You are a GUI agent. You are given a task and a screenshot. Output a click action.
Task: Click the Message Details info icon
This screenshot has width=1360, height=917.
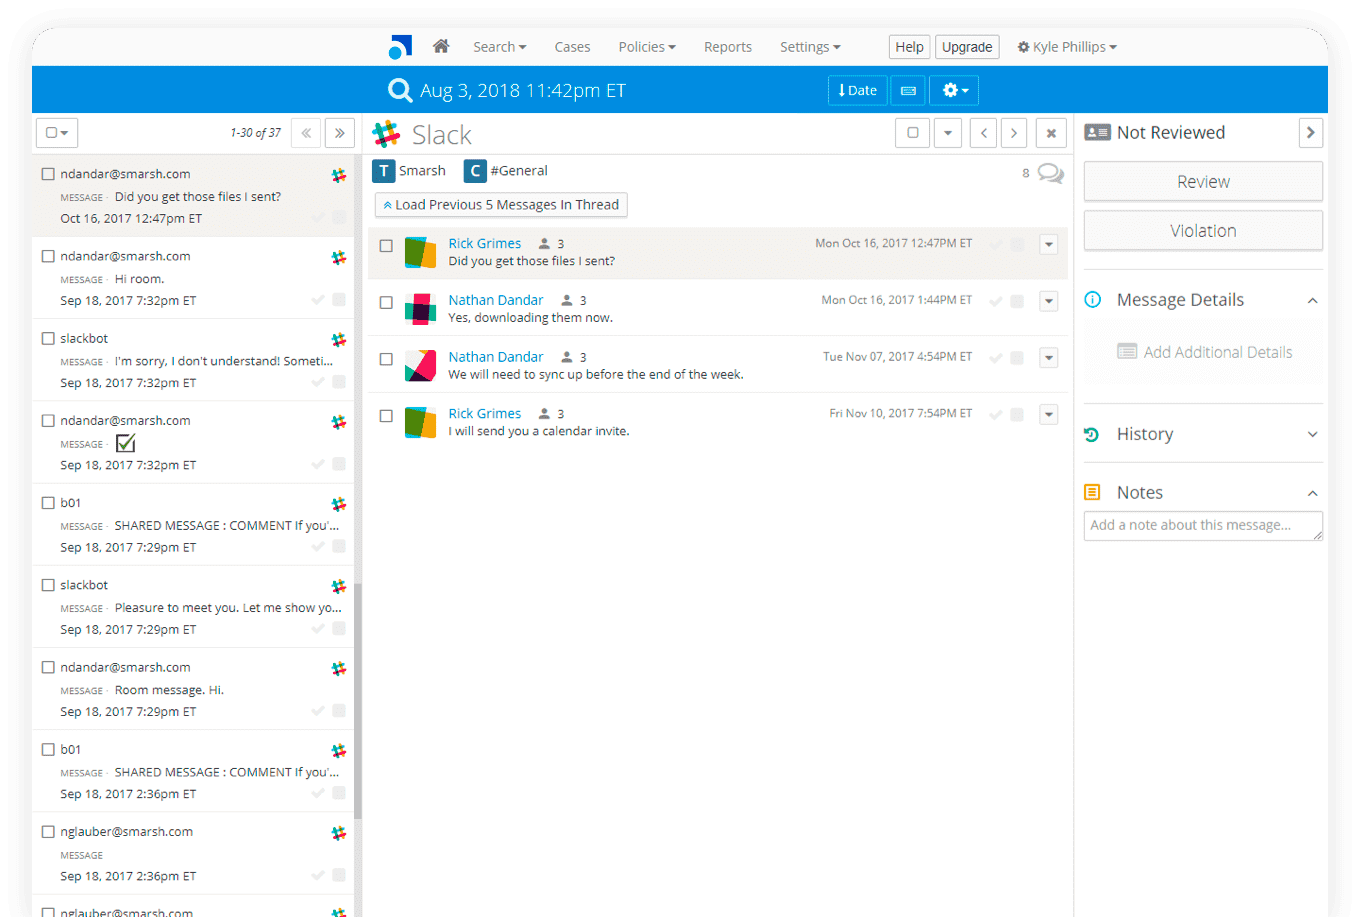click(1093, 299)
